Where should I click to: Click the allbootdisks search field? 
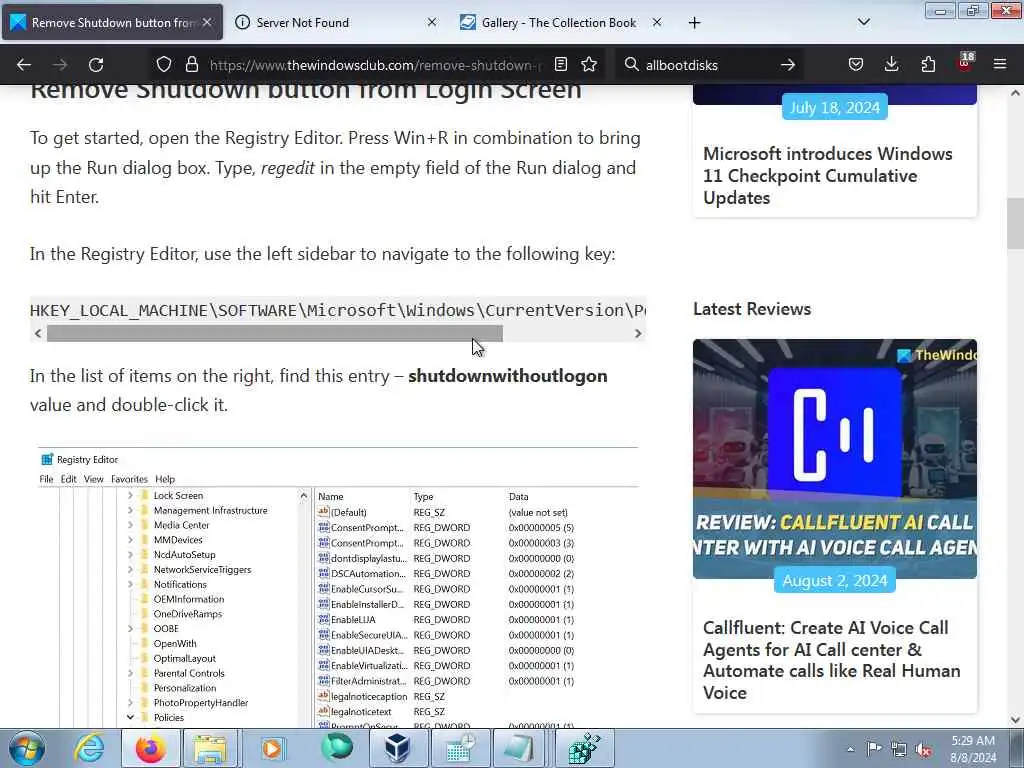click(709, 65)
